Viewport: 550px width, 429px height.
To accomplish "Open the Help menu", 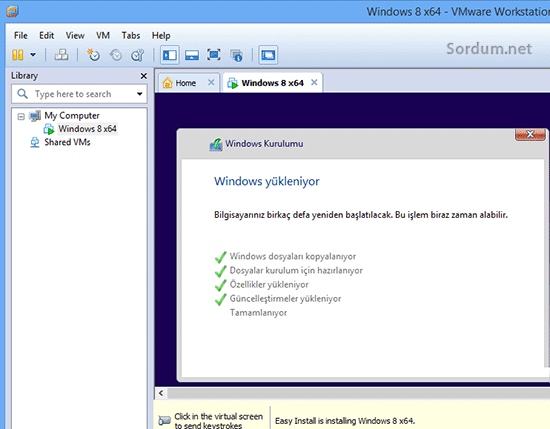I will [x=161, y=36].
